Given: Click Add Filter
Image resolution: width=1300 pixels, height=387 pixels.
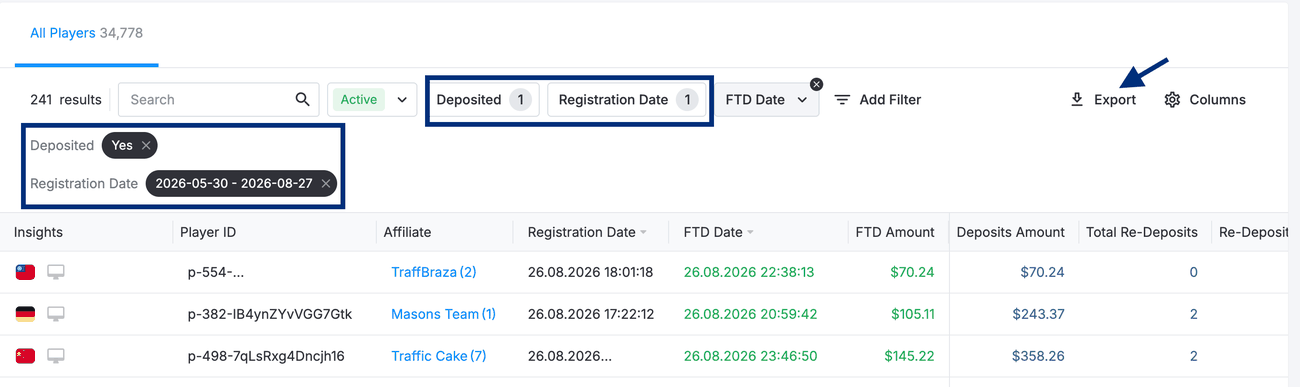Looking at the screenshot, I should point(878,100).
